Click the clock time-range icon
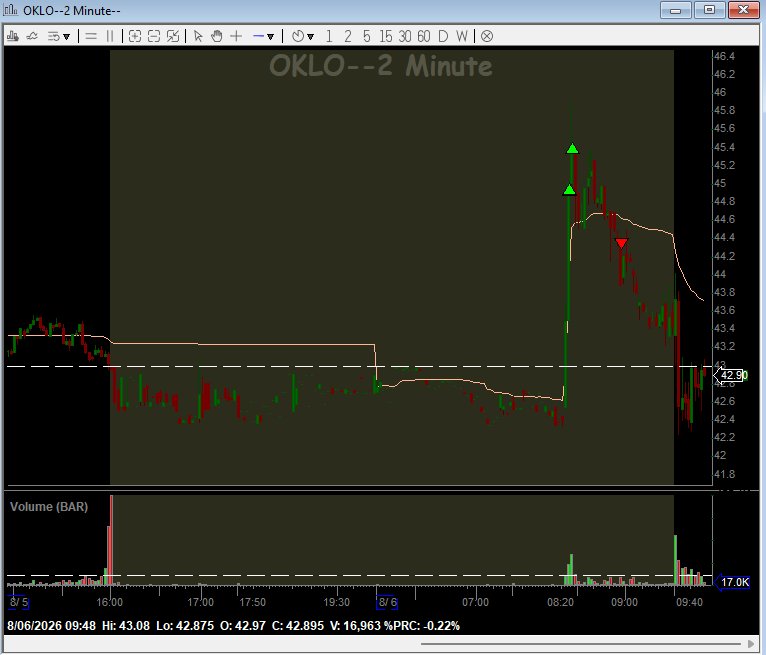 (x=298, y=36)
